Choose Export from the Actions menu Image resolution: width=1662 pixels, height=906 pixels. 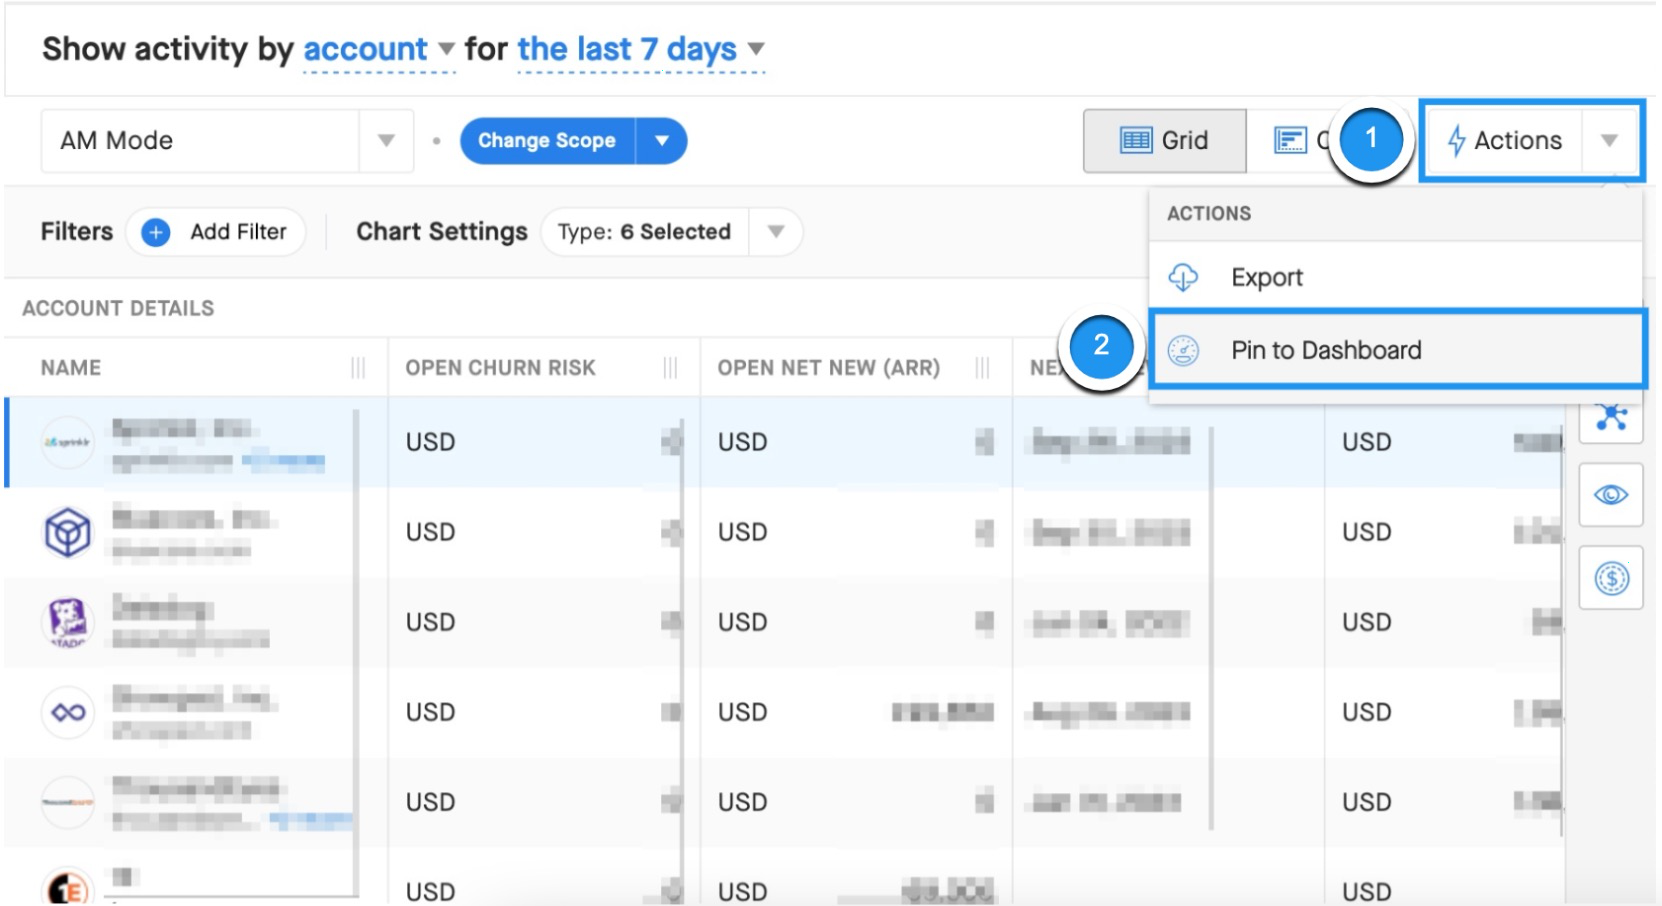(1395, 277)
